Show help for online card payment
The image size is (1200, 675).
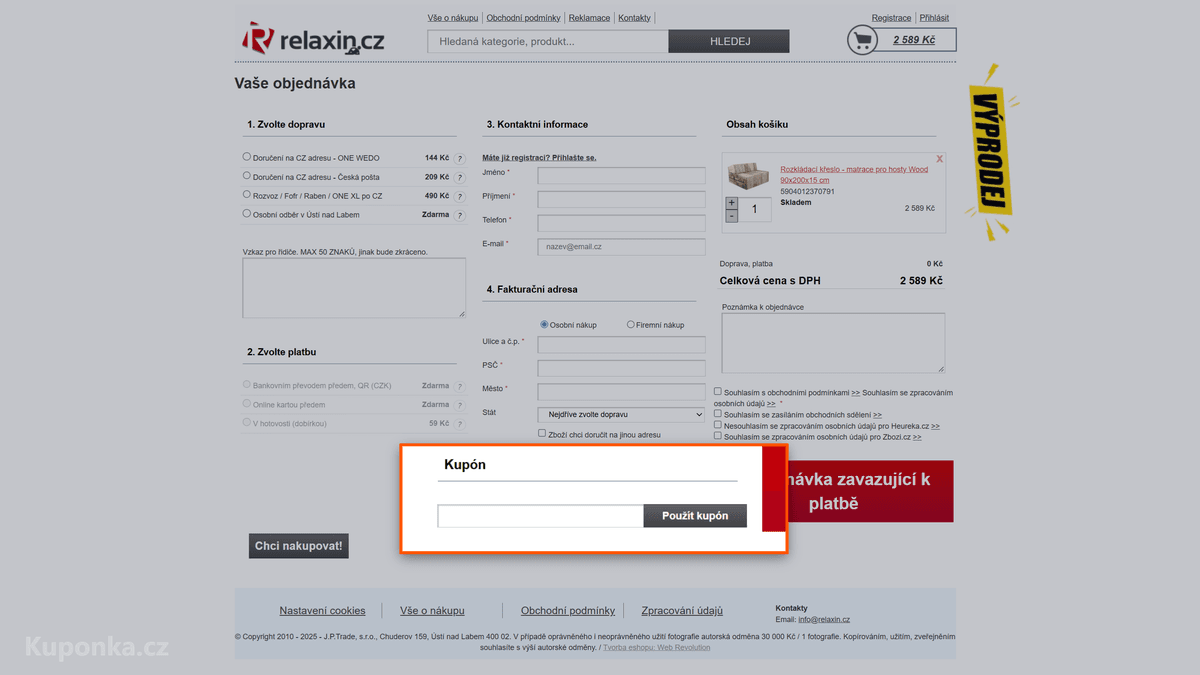[460, 405]
